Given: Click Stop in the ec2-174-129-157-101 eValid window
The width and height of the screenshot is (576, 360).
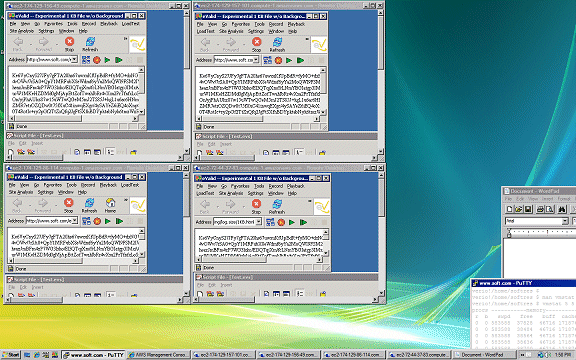Looking at the screenshot, I should [256, 44].
